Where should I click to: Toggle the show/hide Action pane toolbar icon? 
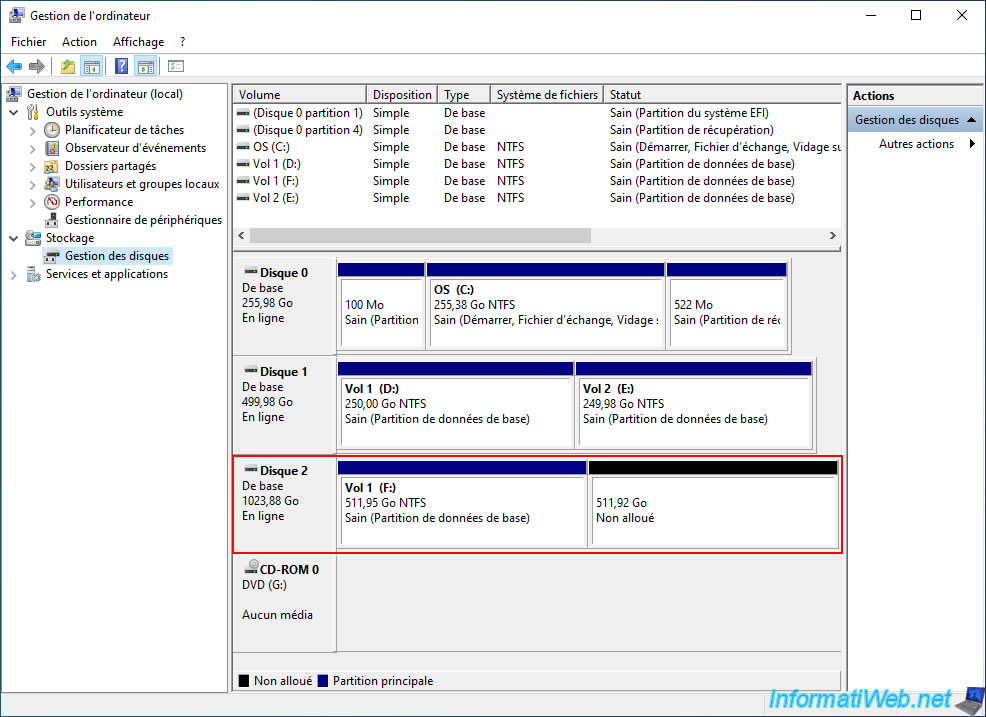point(146,67)
